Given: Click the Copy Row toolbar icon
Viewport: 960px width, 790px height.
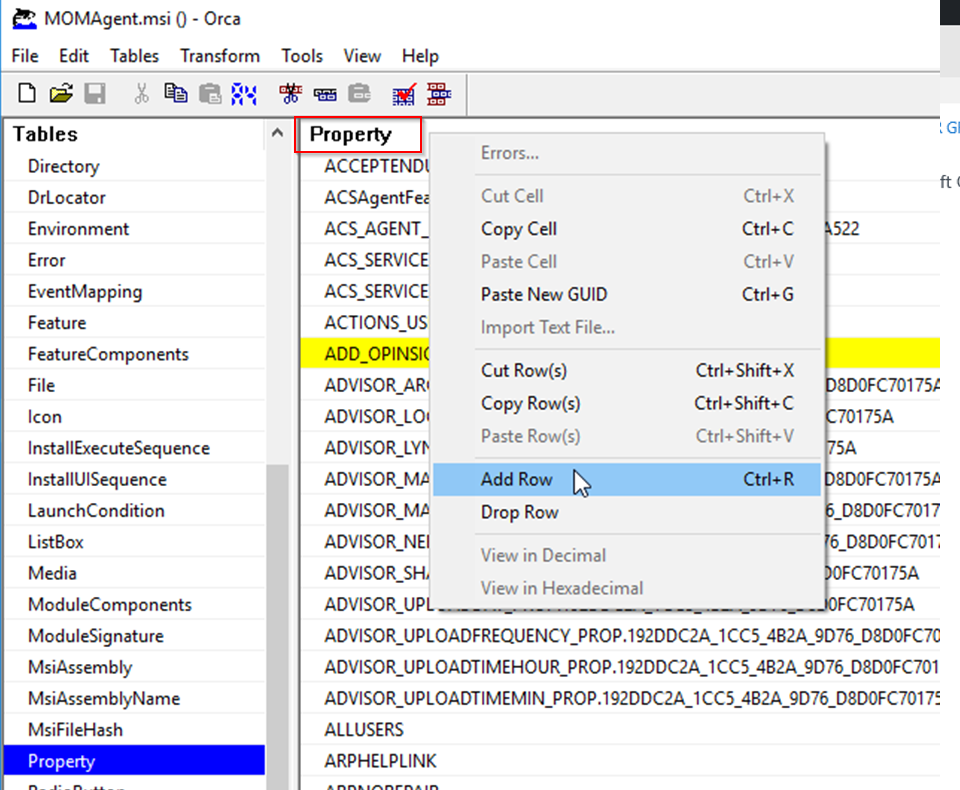Looking at the screenshot, I should click(324, 94).
